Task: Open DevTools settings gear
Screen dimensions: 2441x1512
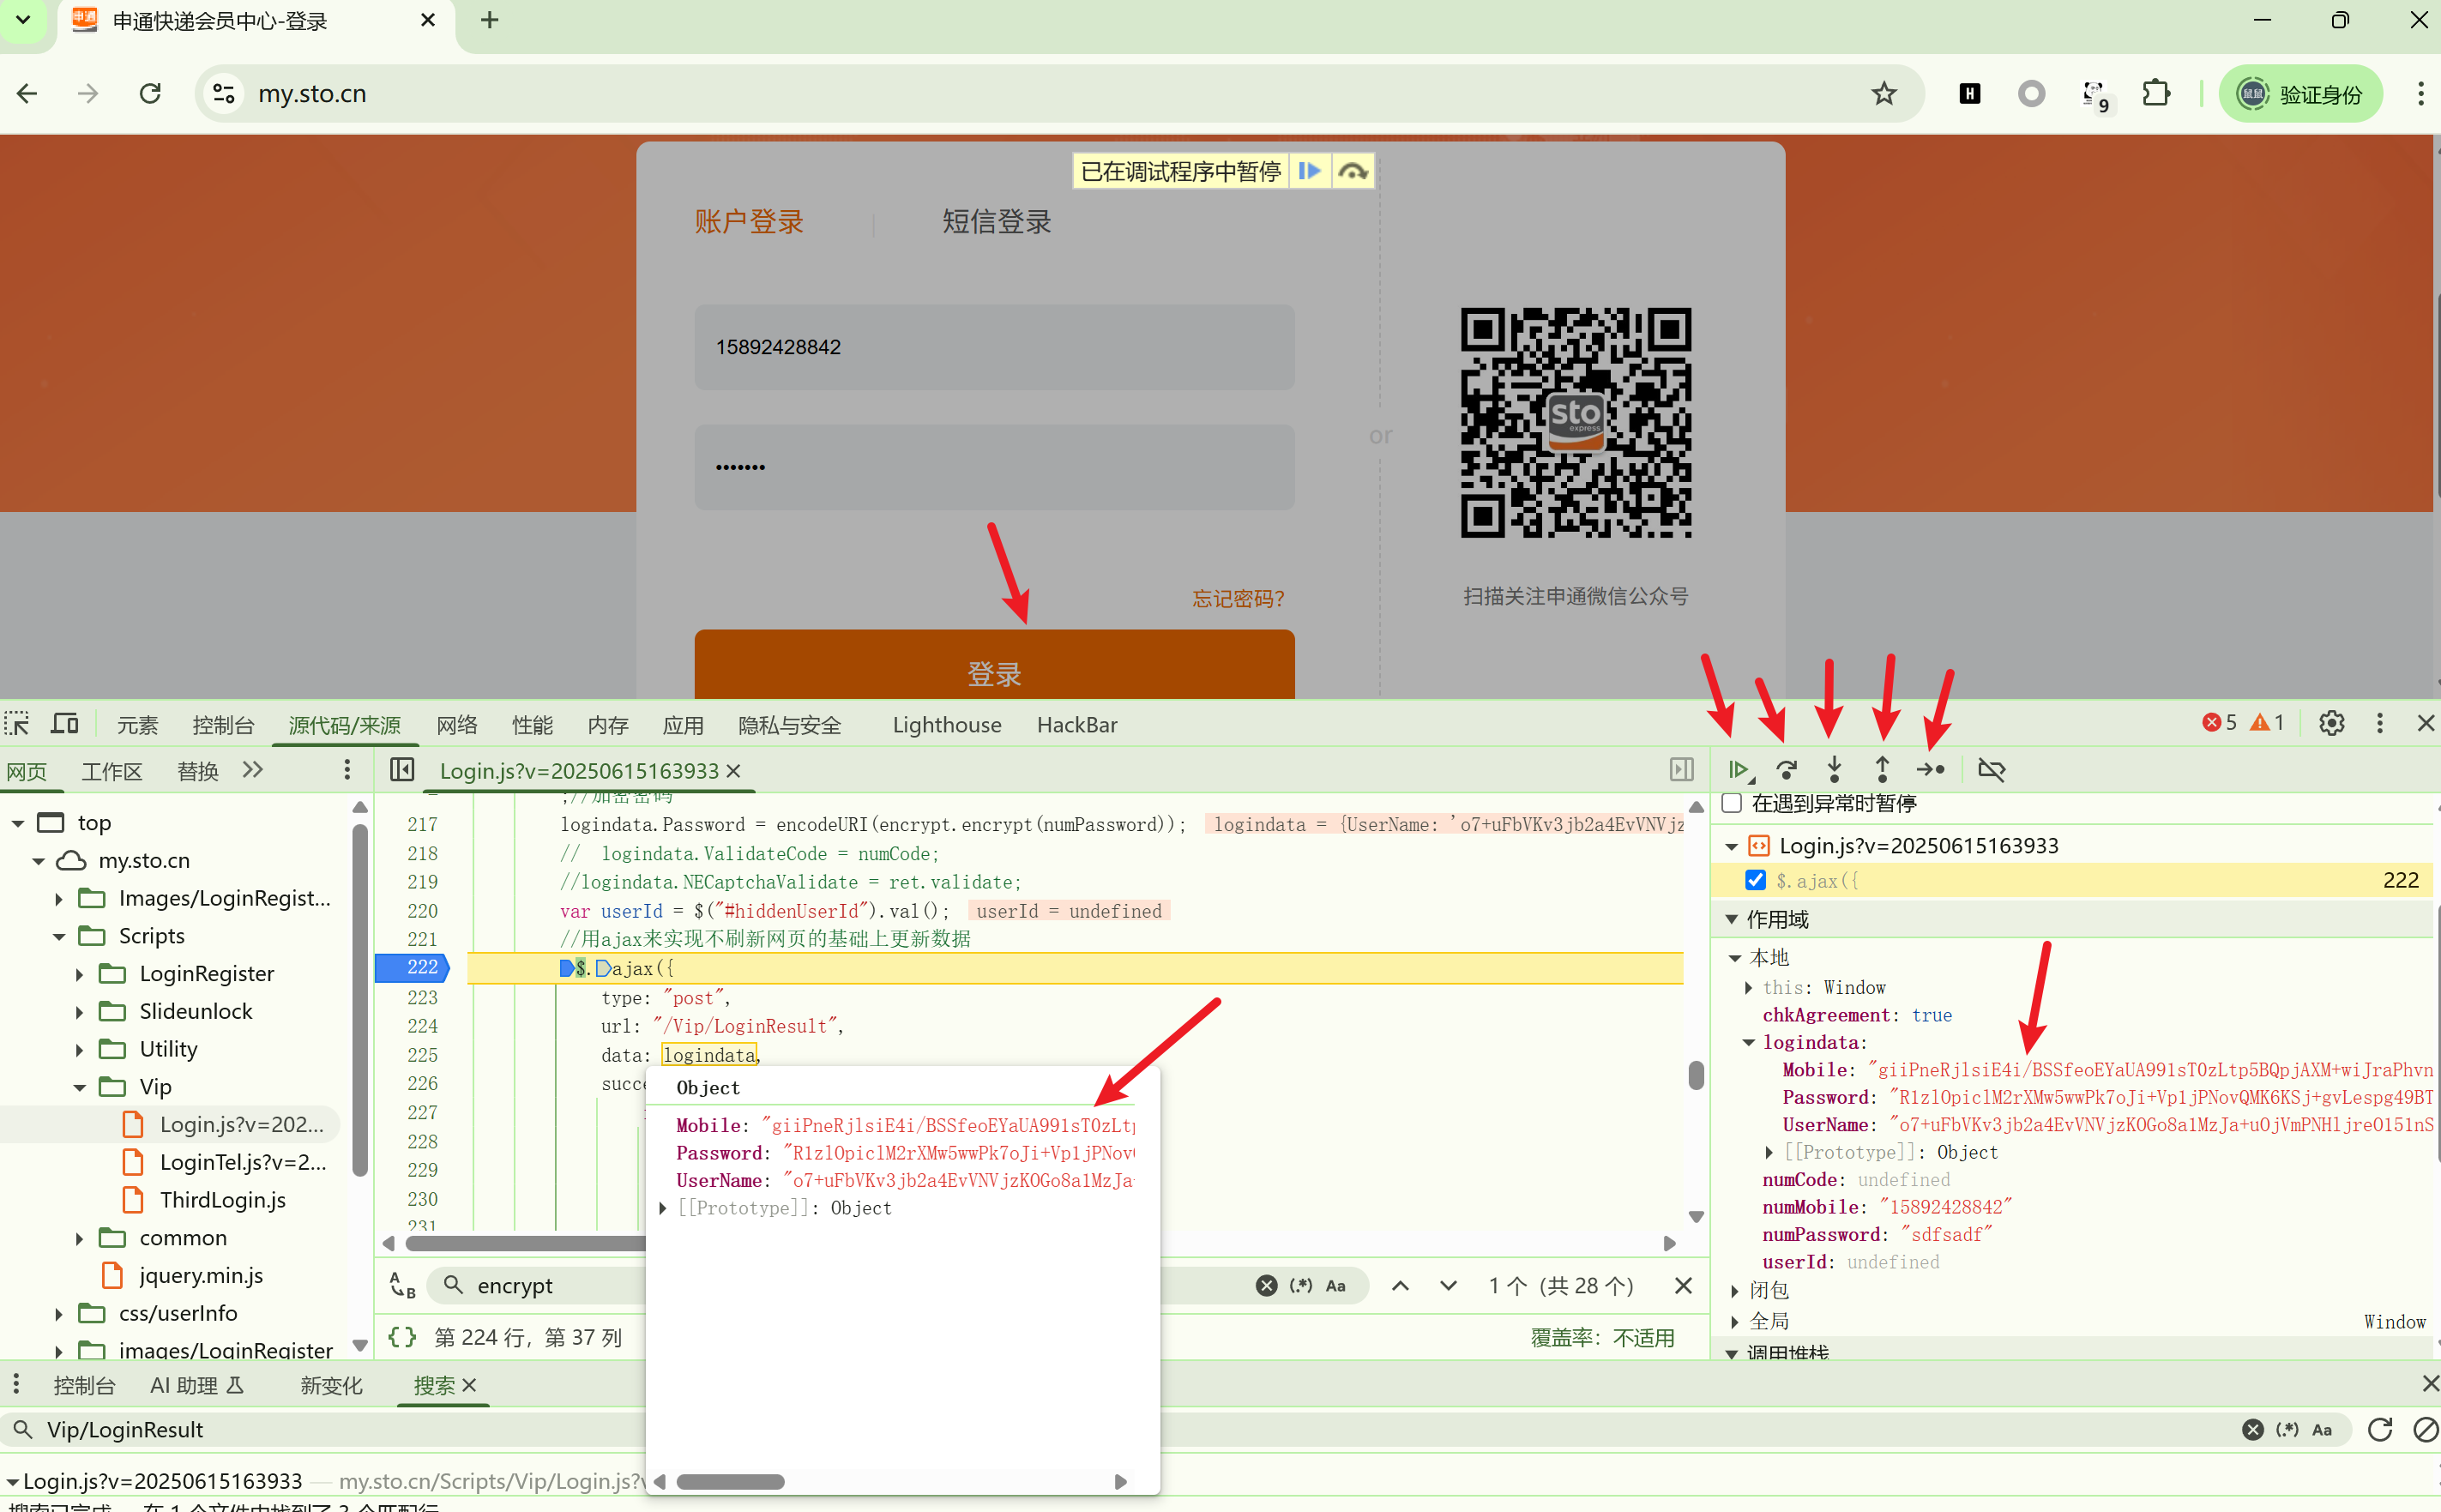Action: click(x=2332, y=723)
